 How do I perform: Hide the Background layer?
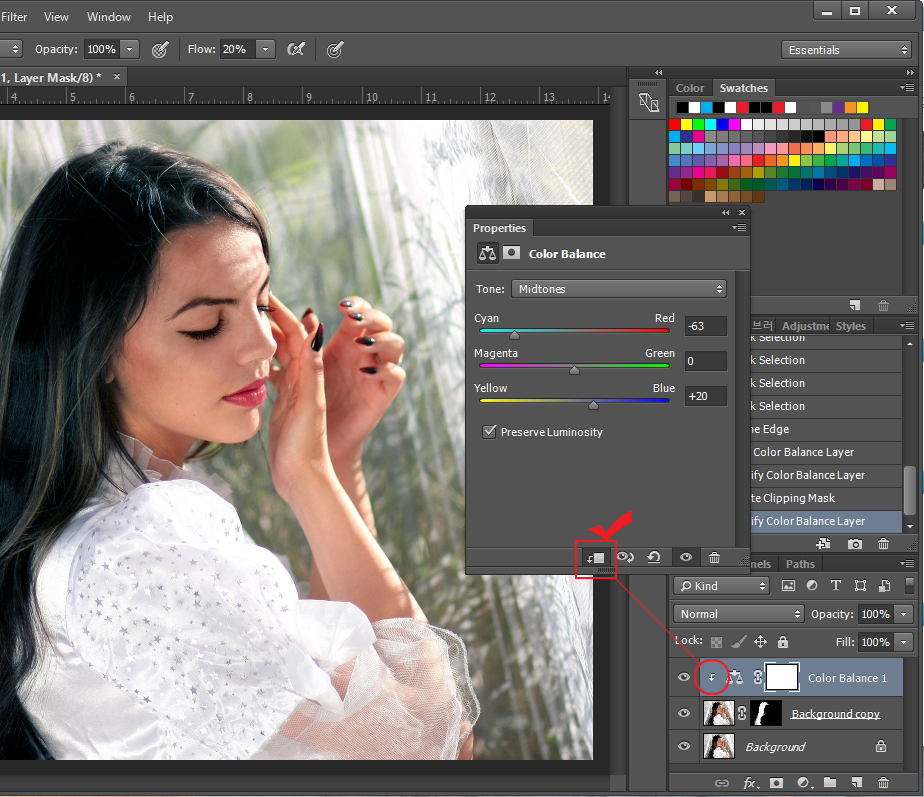684,746
